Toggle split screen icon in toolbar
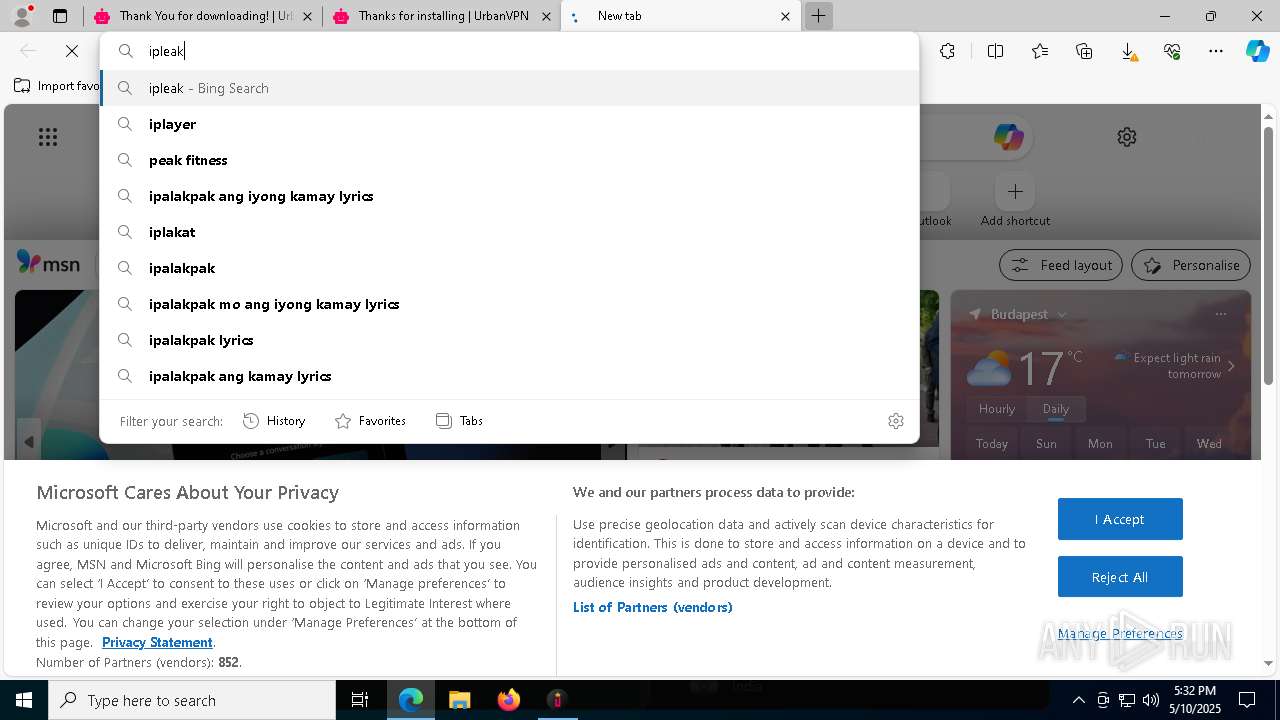 point(995,51)
